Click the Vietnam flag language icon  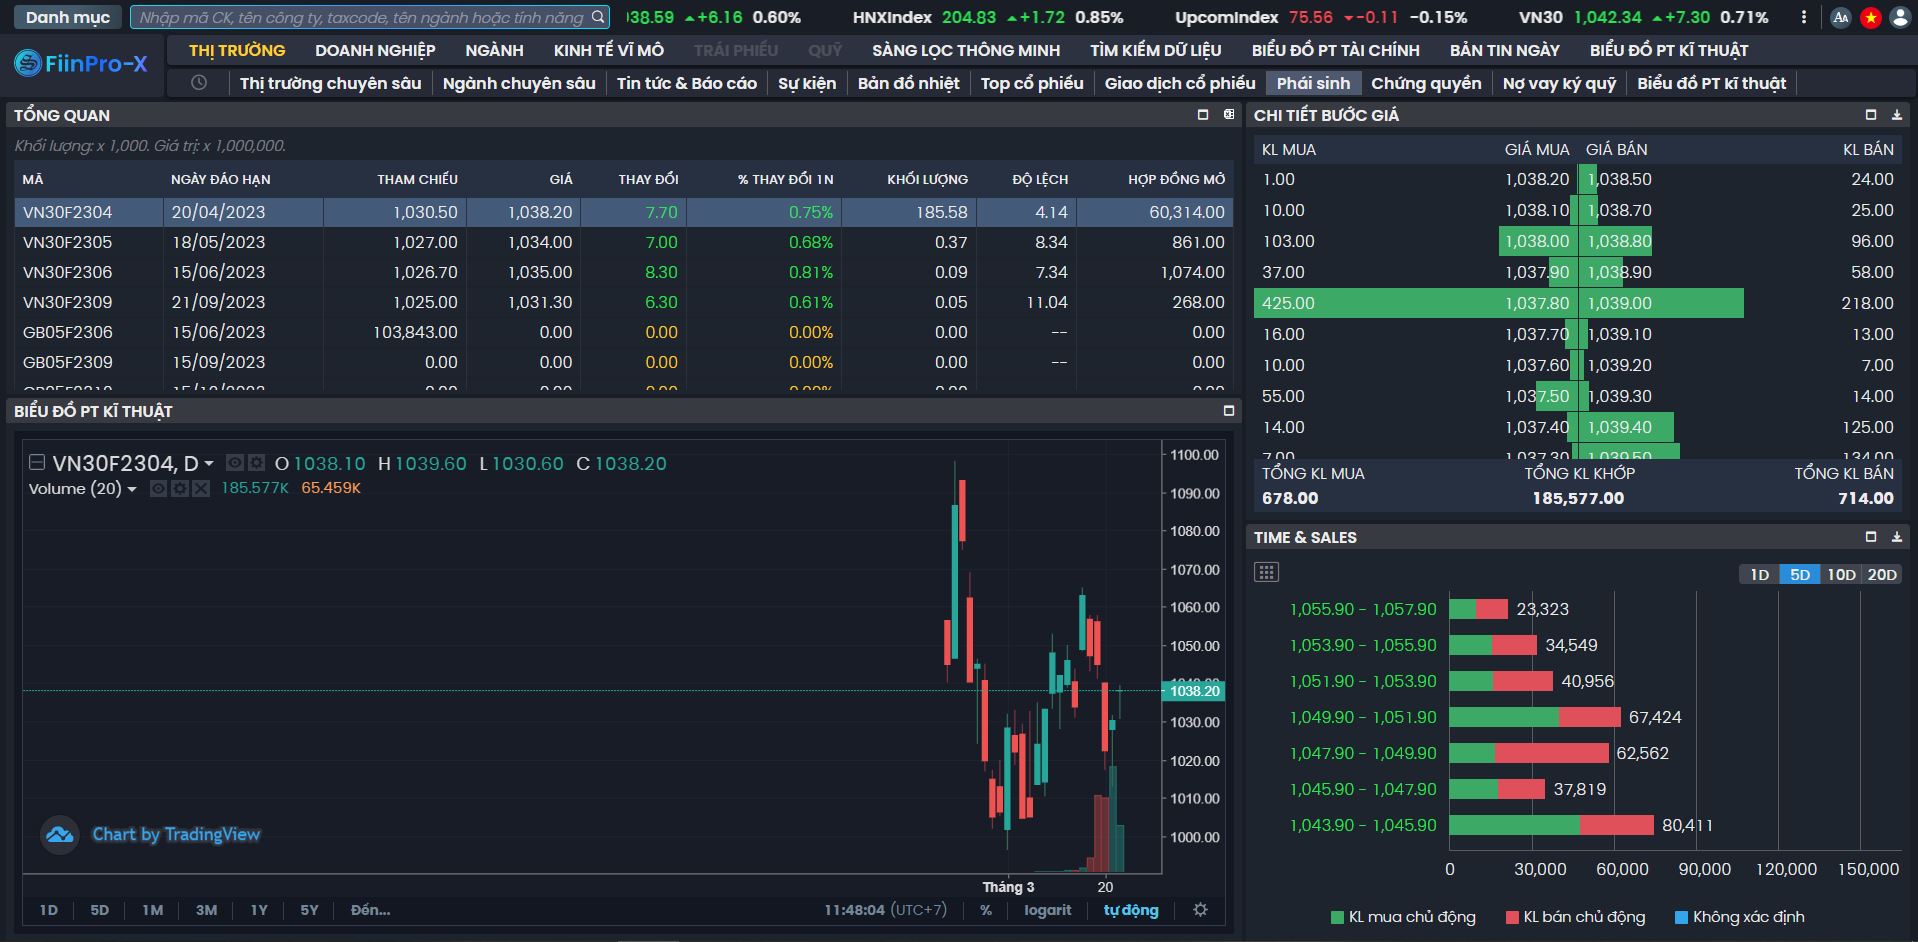(x=1870, y=18)
